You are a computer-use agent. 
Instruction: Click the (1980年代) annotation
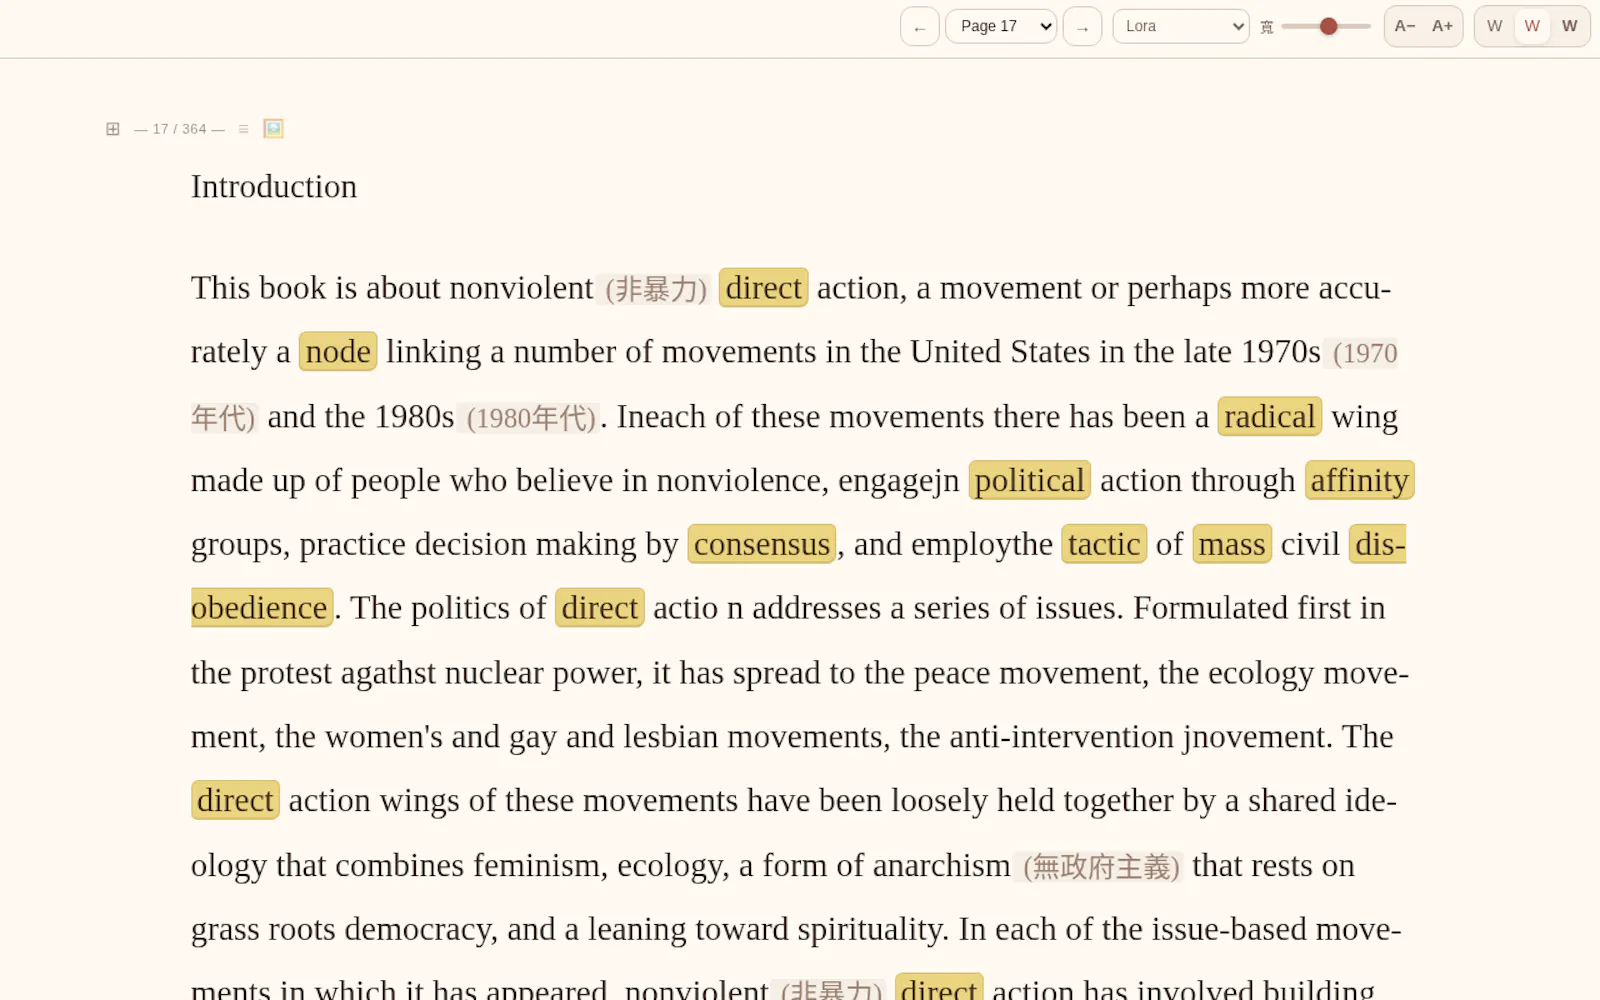tap(530, 418)
